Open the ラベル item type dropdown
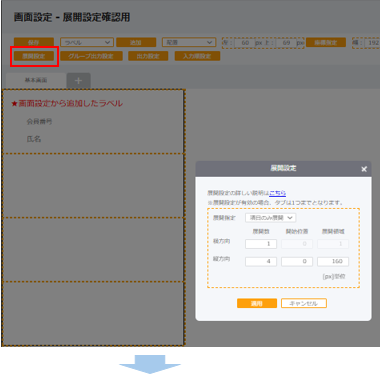This screenshot has width=380, height=380. point(87,42)
